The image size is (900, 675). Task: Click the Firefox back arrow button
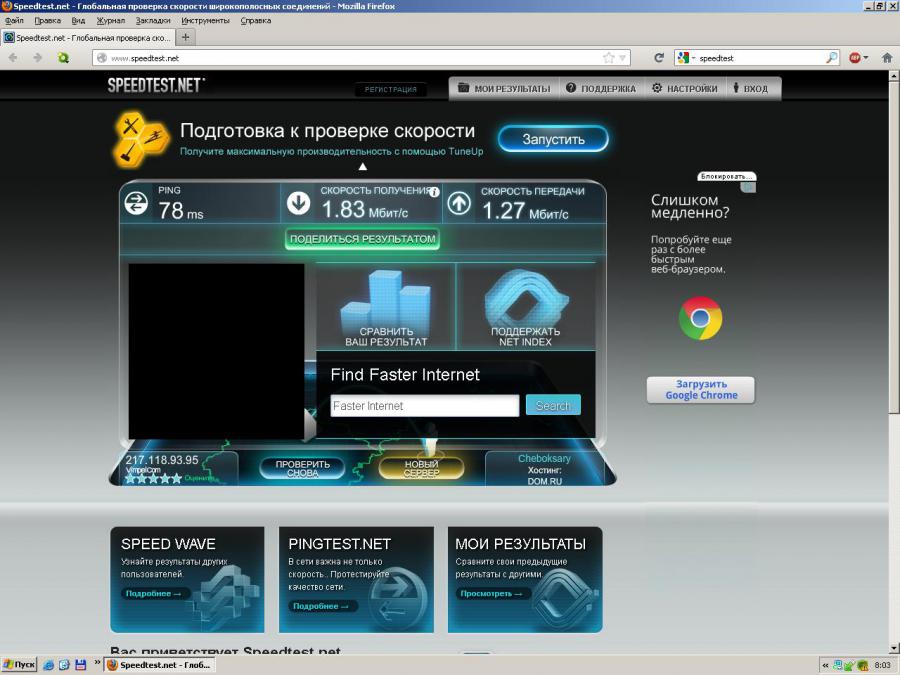(x=13, y=57)
